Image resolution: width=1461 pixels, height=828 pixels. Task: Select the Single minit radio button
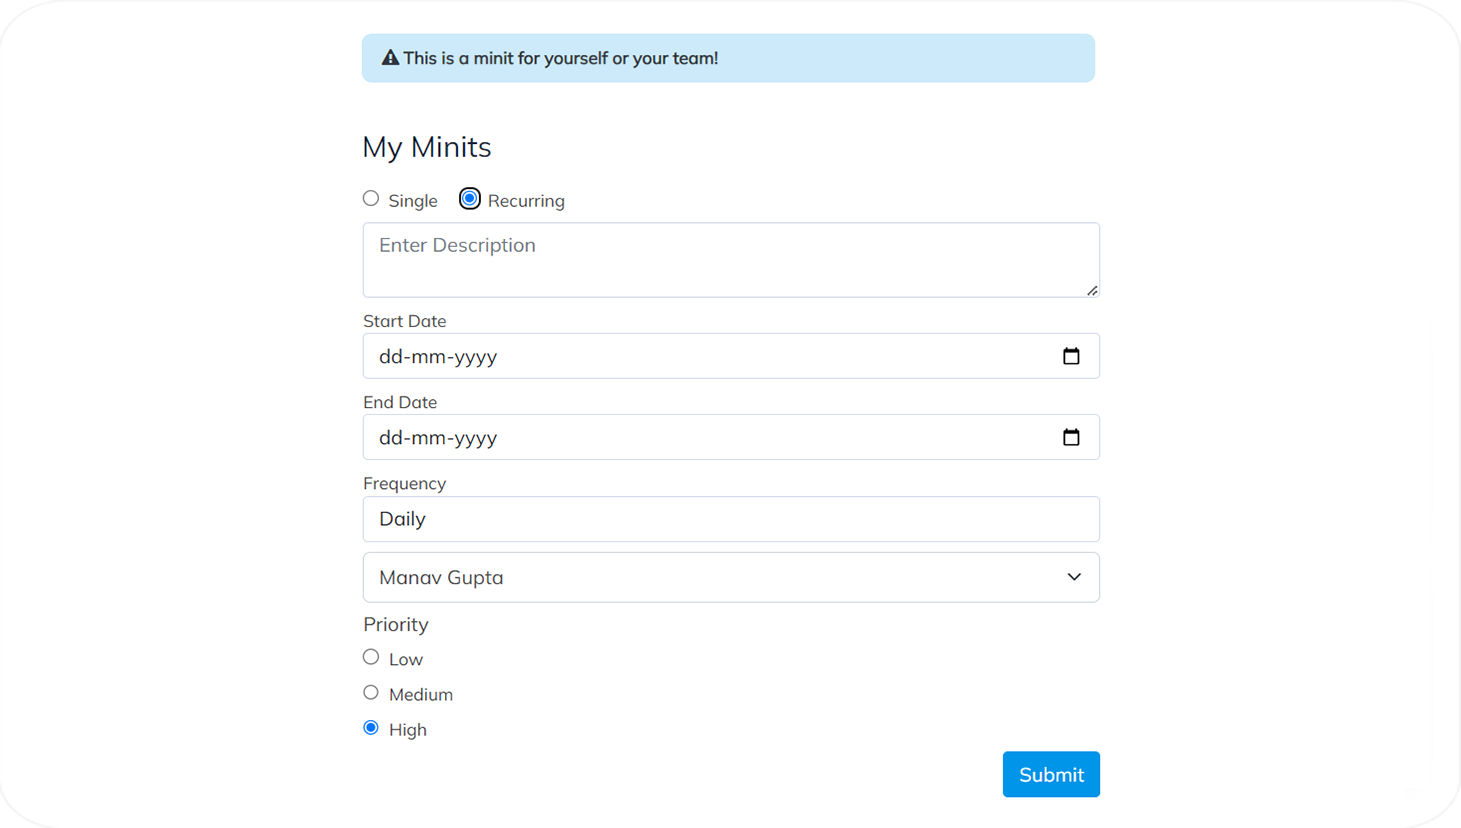tap(371, 199)
